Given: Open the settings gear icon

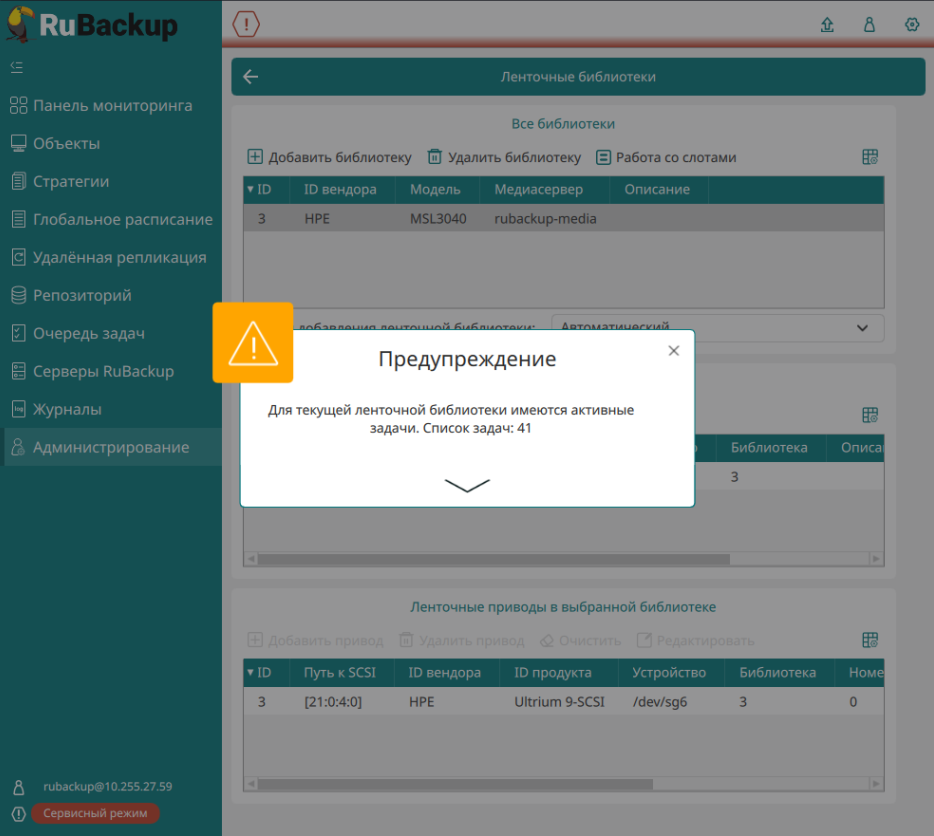Looking at the screenshot, I should click(911, 25).
